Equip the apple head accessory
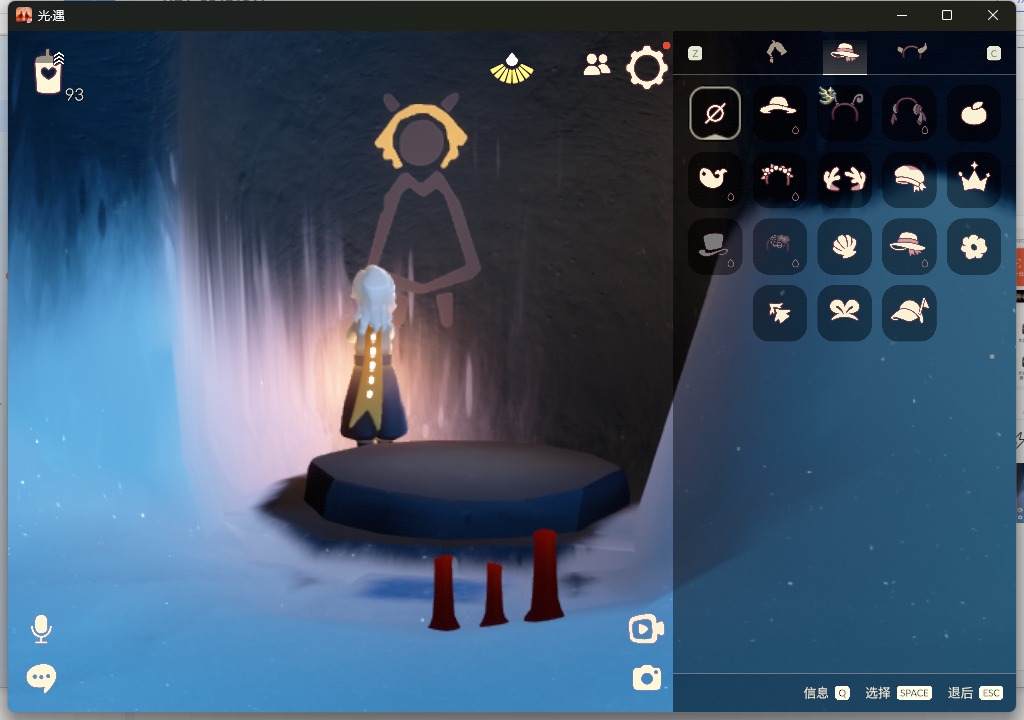1024x720 pixels. click(x=973, y=113)
